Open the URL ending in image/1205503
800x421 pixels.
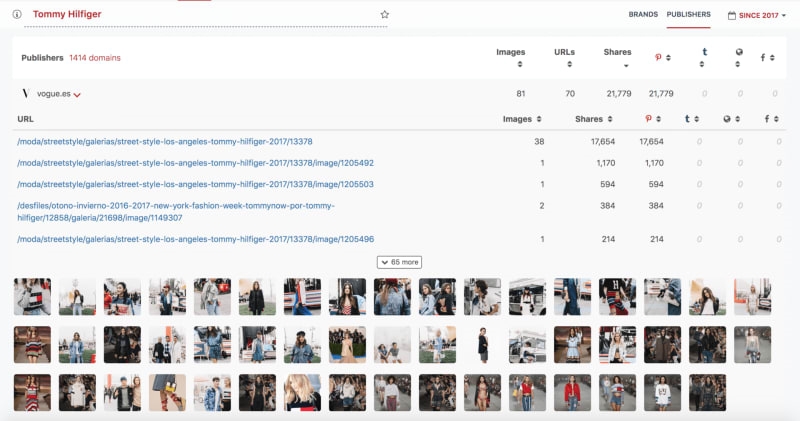(195, 184)
